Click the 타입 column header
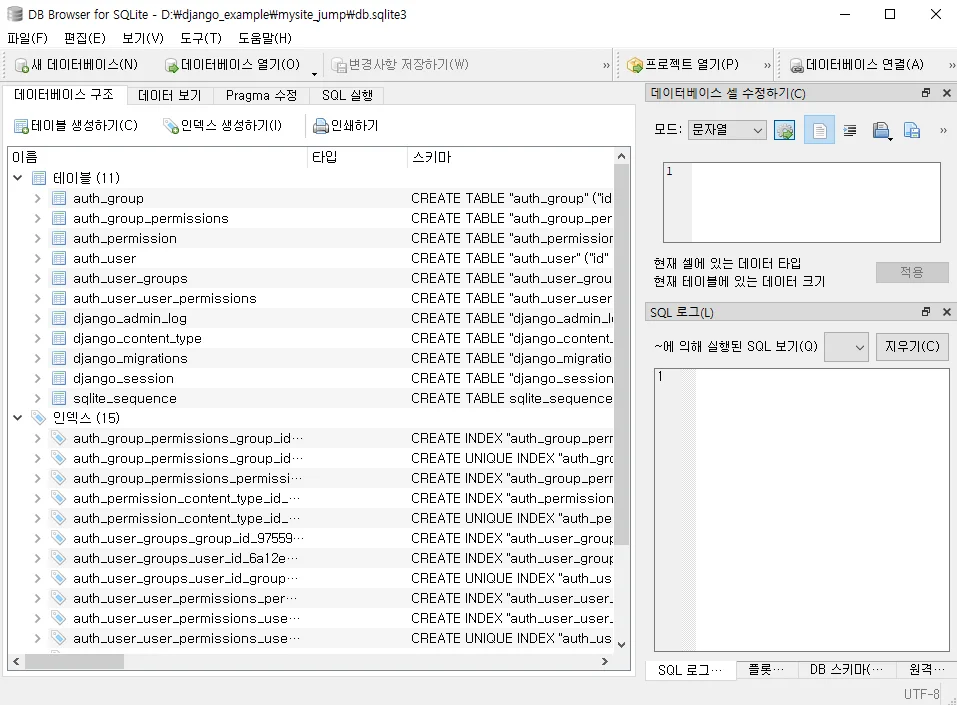Viewport: 957px width, 705px height. [x=357, y=157]
